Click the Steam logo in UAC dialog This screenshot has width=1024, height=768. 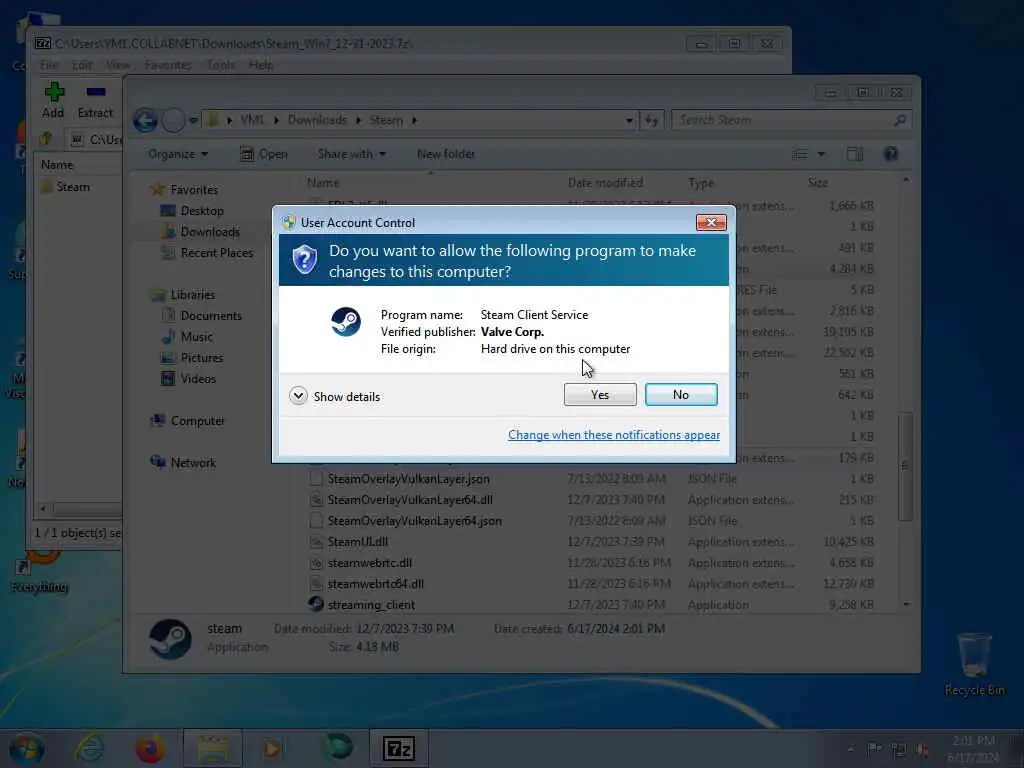coord(345,322)
